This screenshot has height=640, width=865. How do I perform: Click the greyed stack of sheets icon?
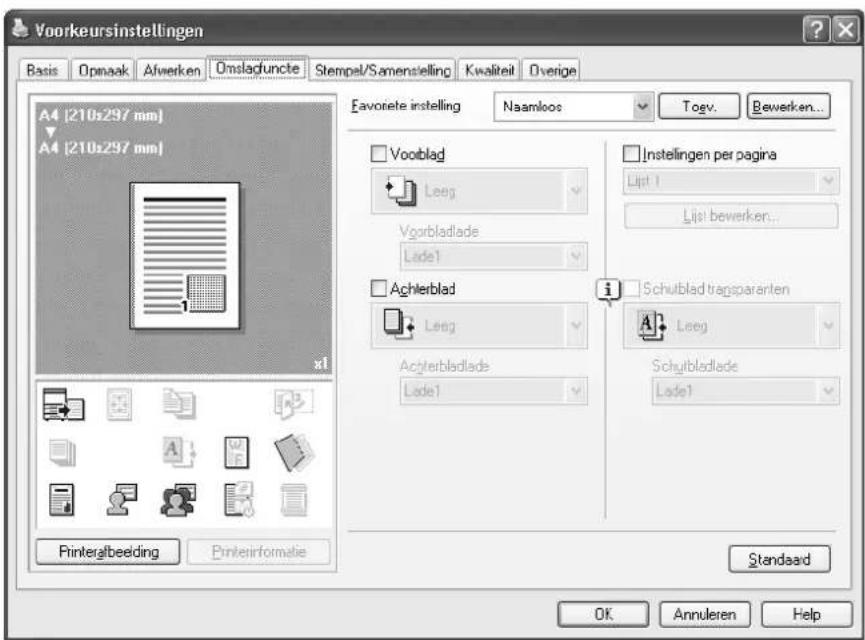(x=62, y=452)
